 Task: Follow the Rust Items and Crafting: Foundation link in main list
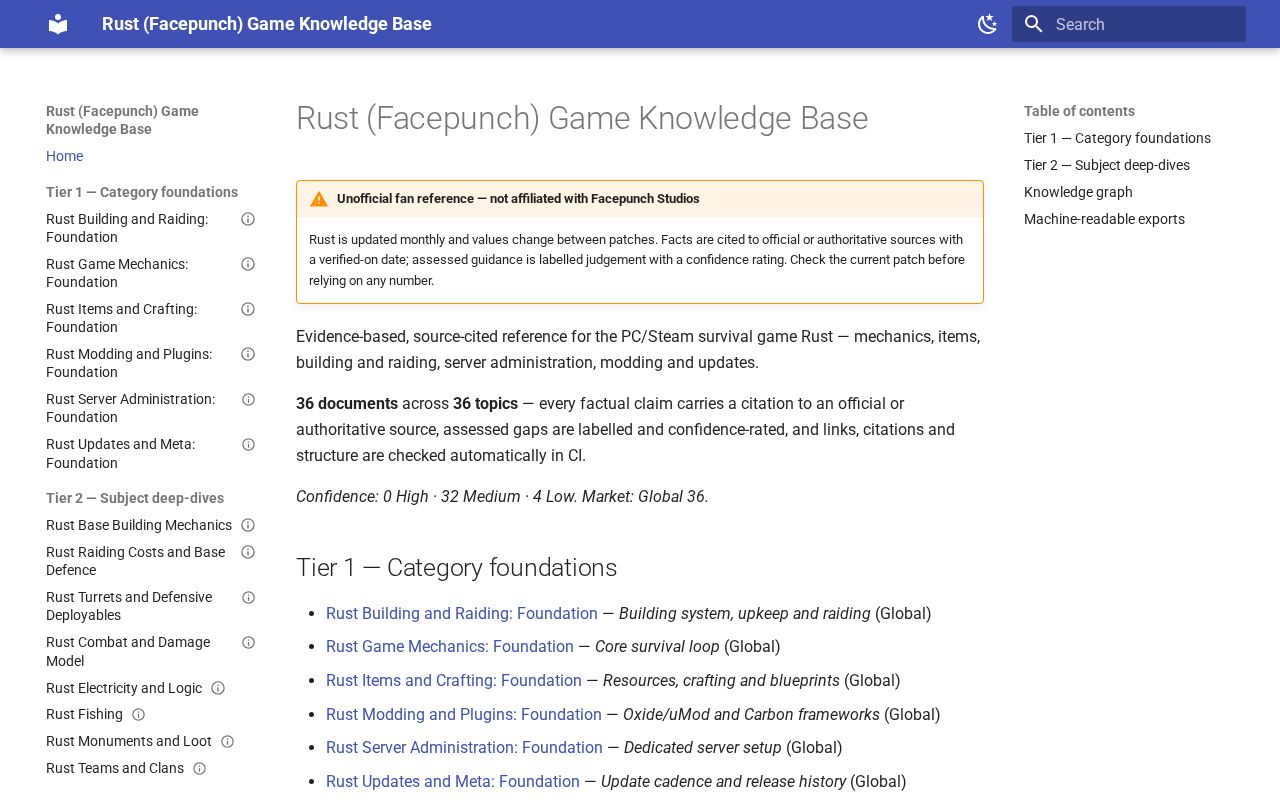pos(454,680)
